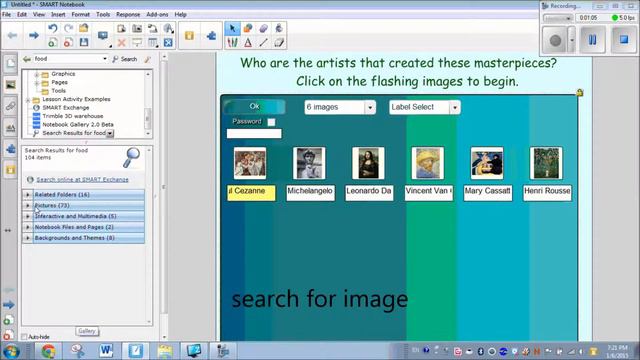Image resolution: width=640 pixels, height=360 pixels.
Task: Click the Insert Table icon
Action: tap(153, 42)
